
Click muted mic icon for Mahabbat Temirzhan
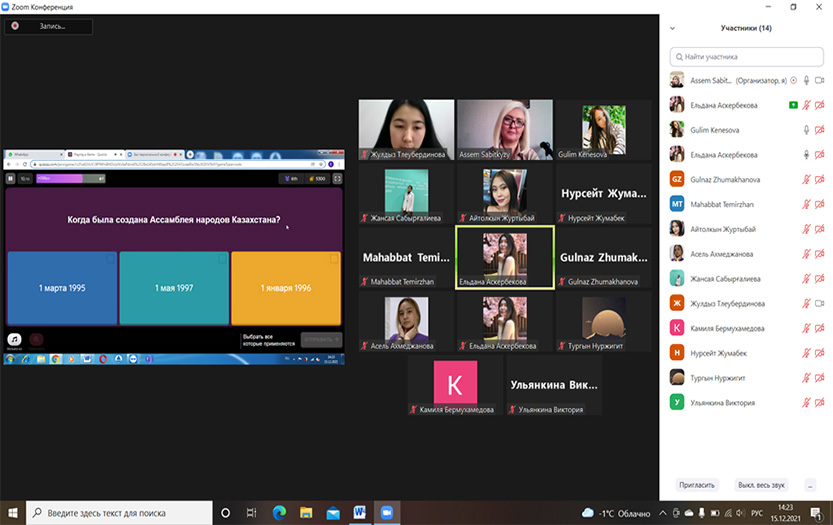pyautogui.click(x=805, y=204)
